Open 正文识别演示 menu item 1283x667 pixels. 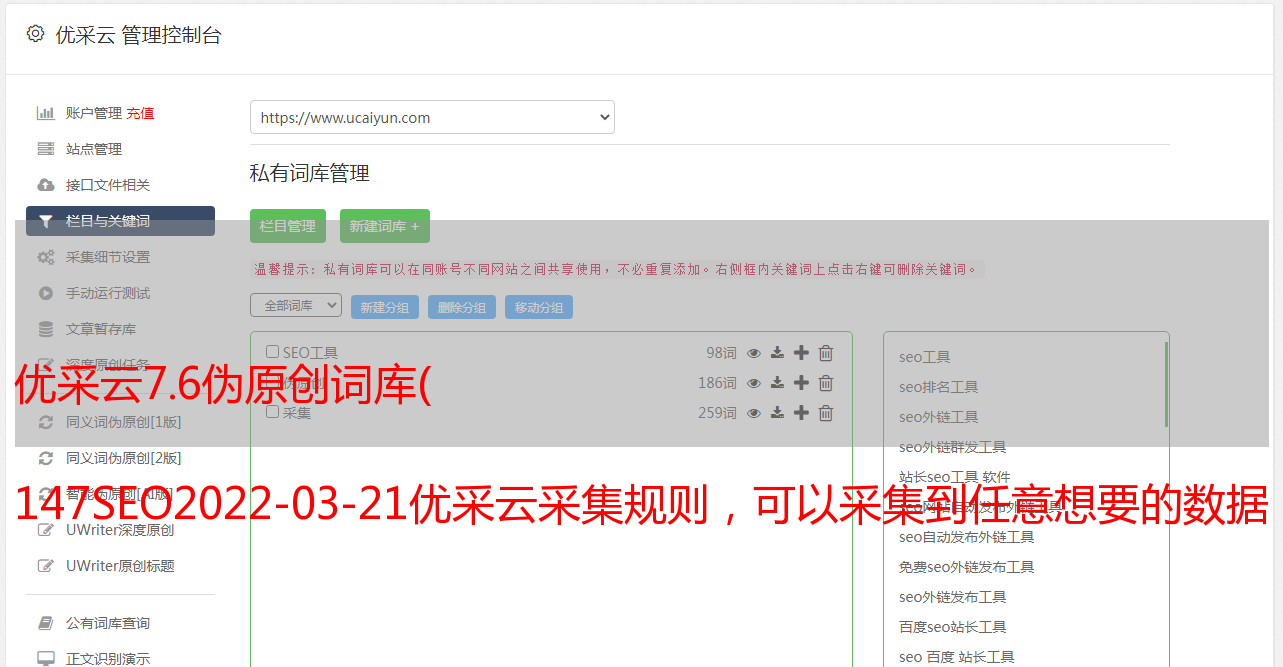pyautogui.click(x=108, y=659)
